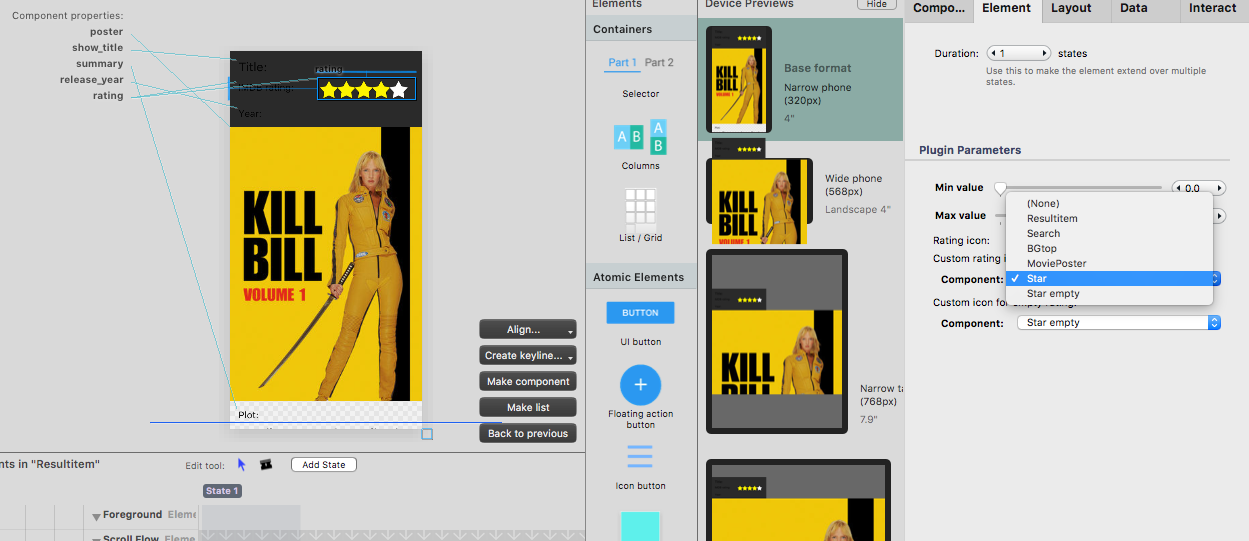The image size is (1249, 541).
Task: Click the show_title component property
Action: pyautogui.click(x=98, y=48)
